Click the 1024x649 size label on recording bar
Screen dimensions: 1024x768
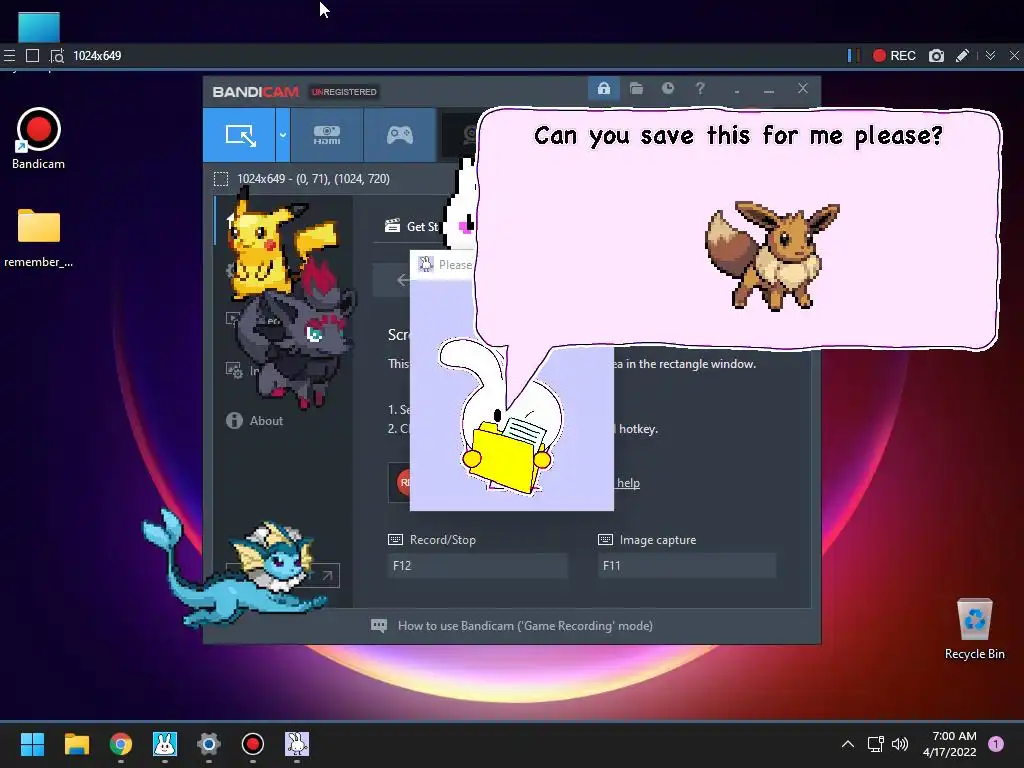[x=97, y=56]
